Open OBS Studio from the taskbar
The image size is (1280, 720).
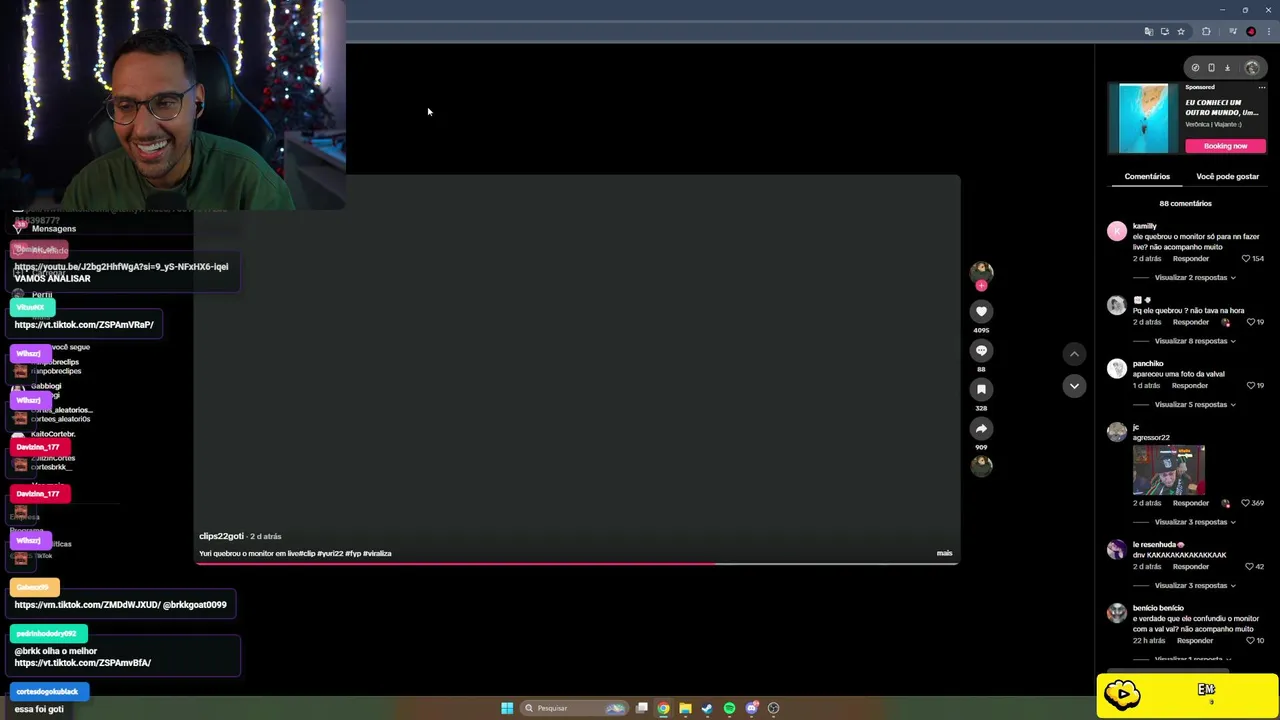coord(773,708)
